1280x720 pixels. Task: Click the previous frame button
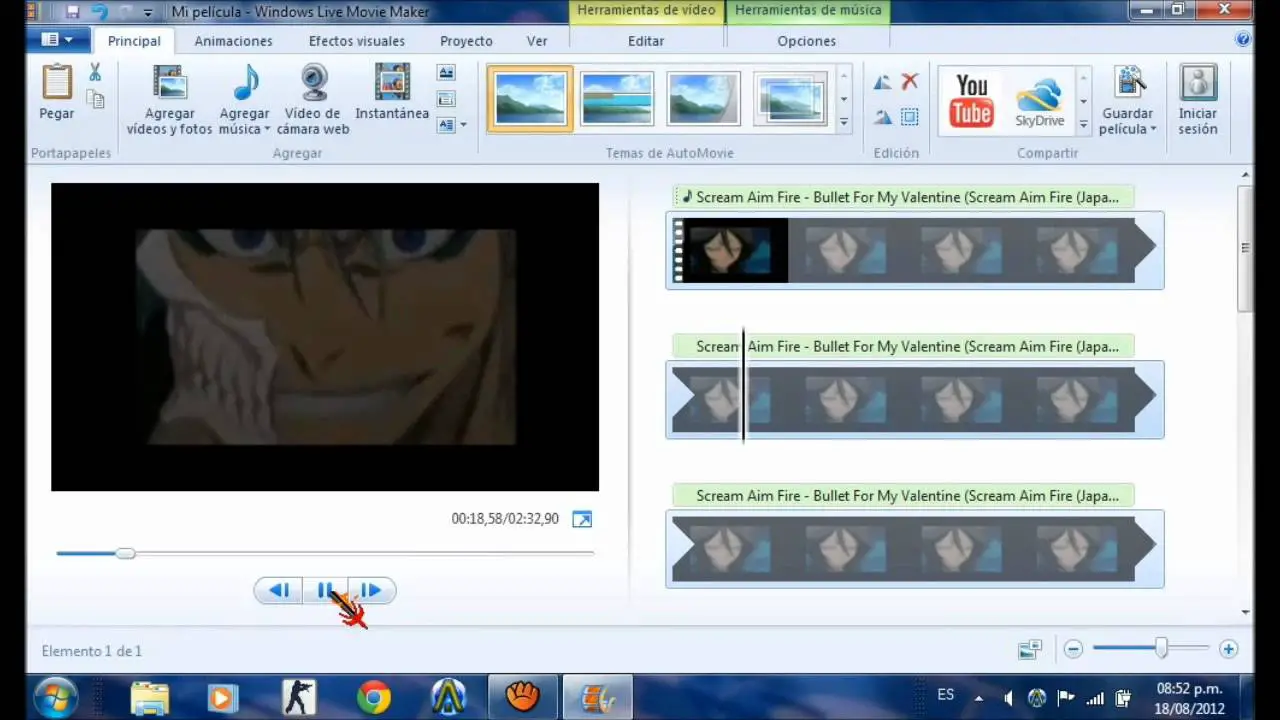(x=279, y=591)
